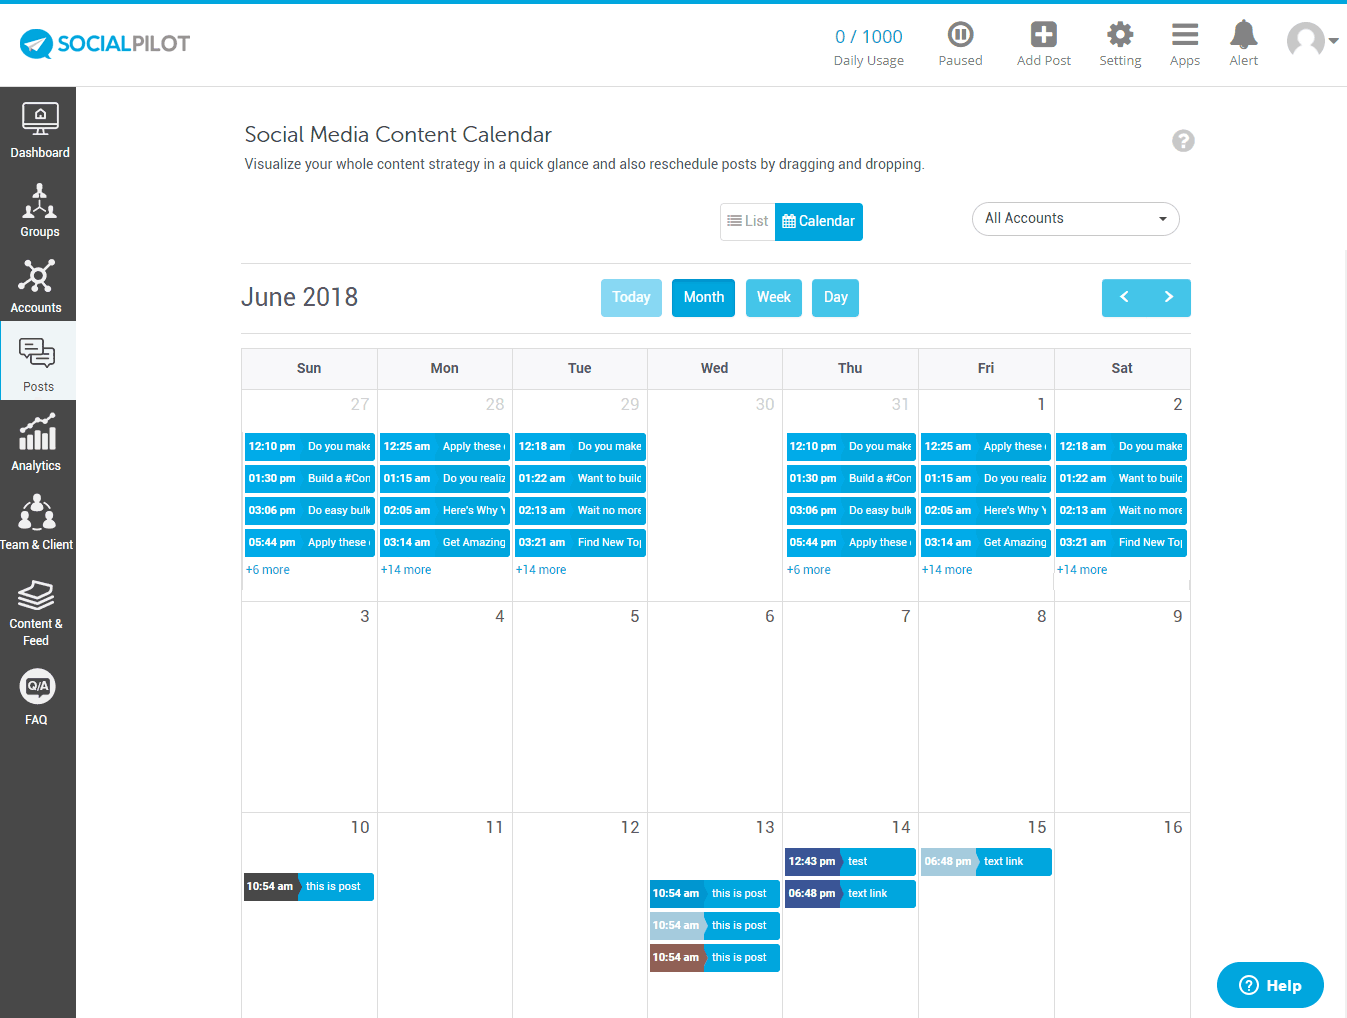This screenshot has height=1018, width=1347.
Task: Open Analytics in the sidebar
Action: pos(37,442)
